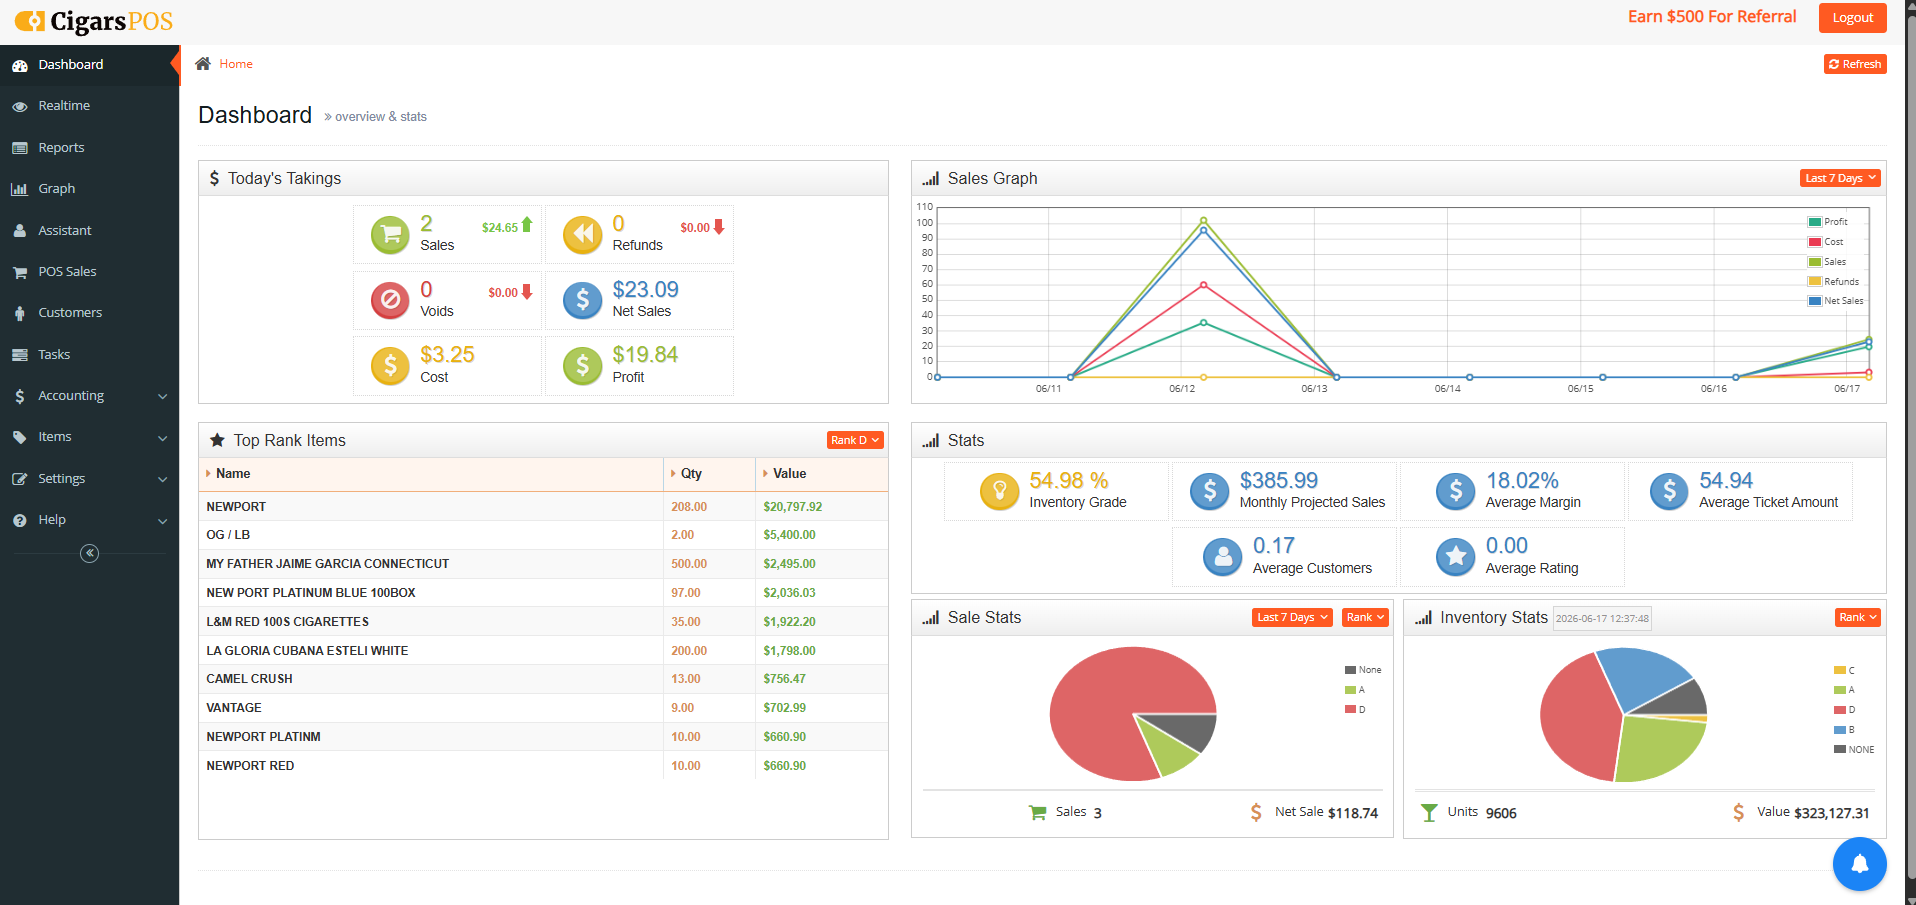Open the Realtime sidebar item

(90, 106)
